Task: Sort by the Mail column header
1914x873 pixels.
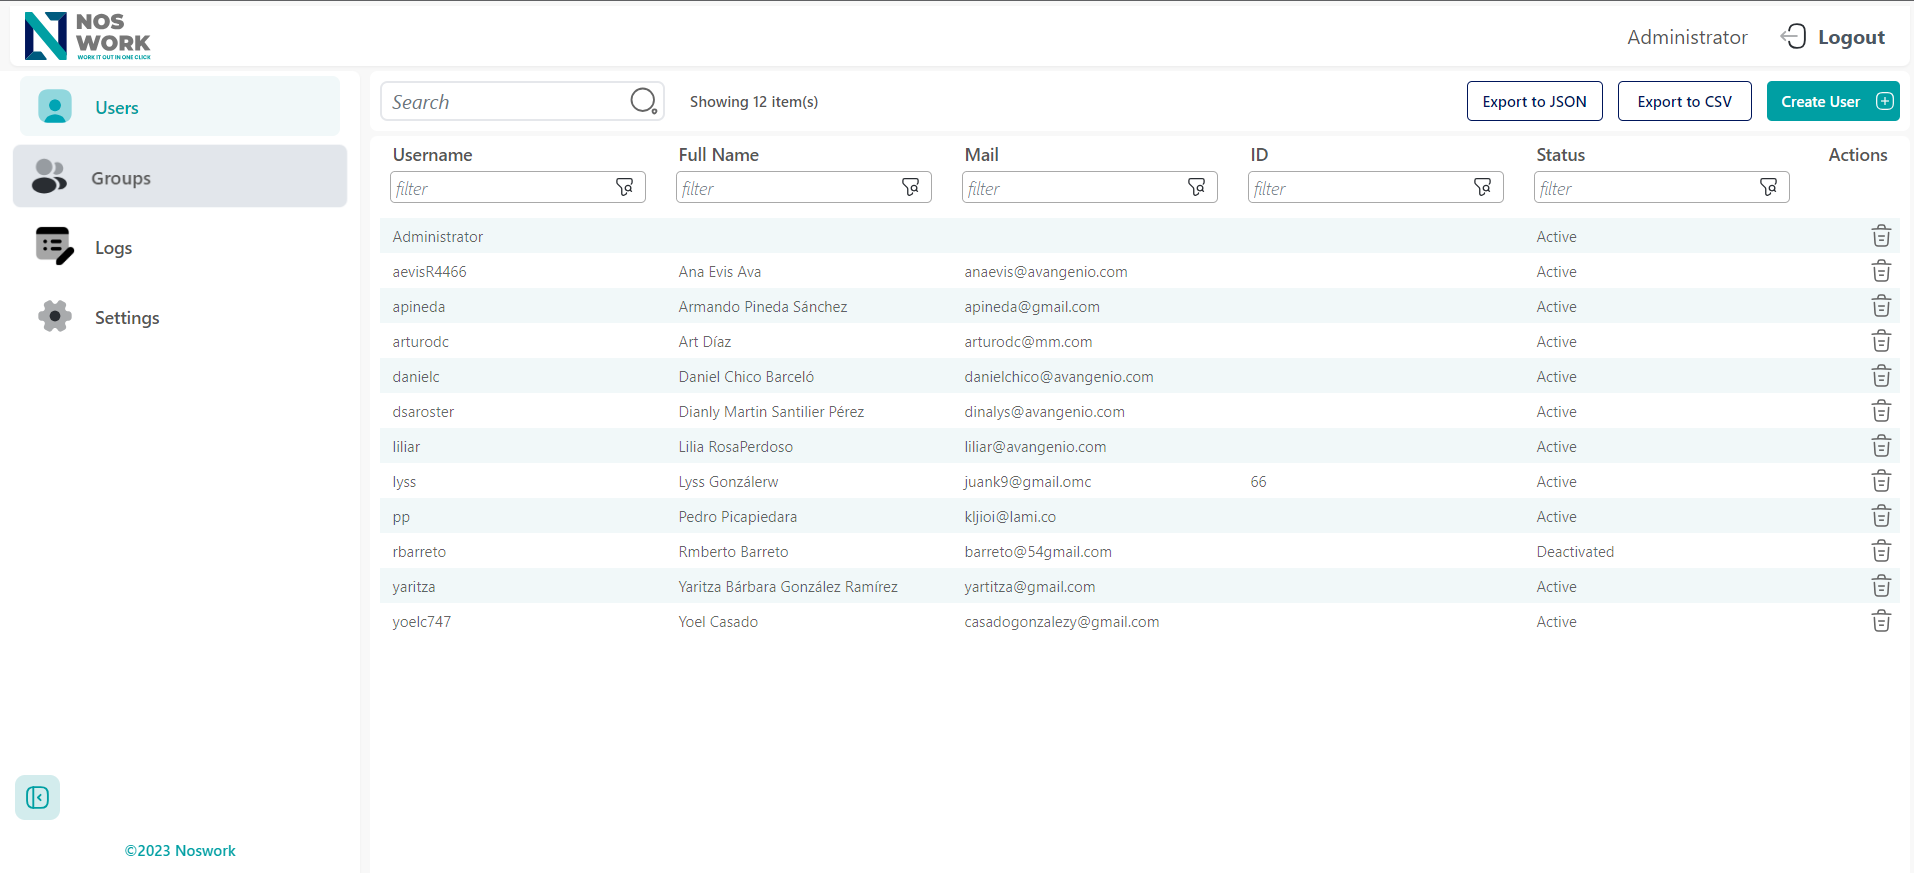Action: point(981,155)
